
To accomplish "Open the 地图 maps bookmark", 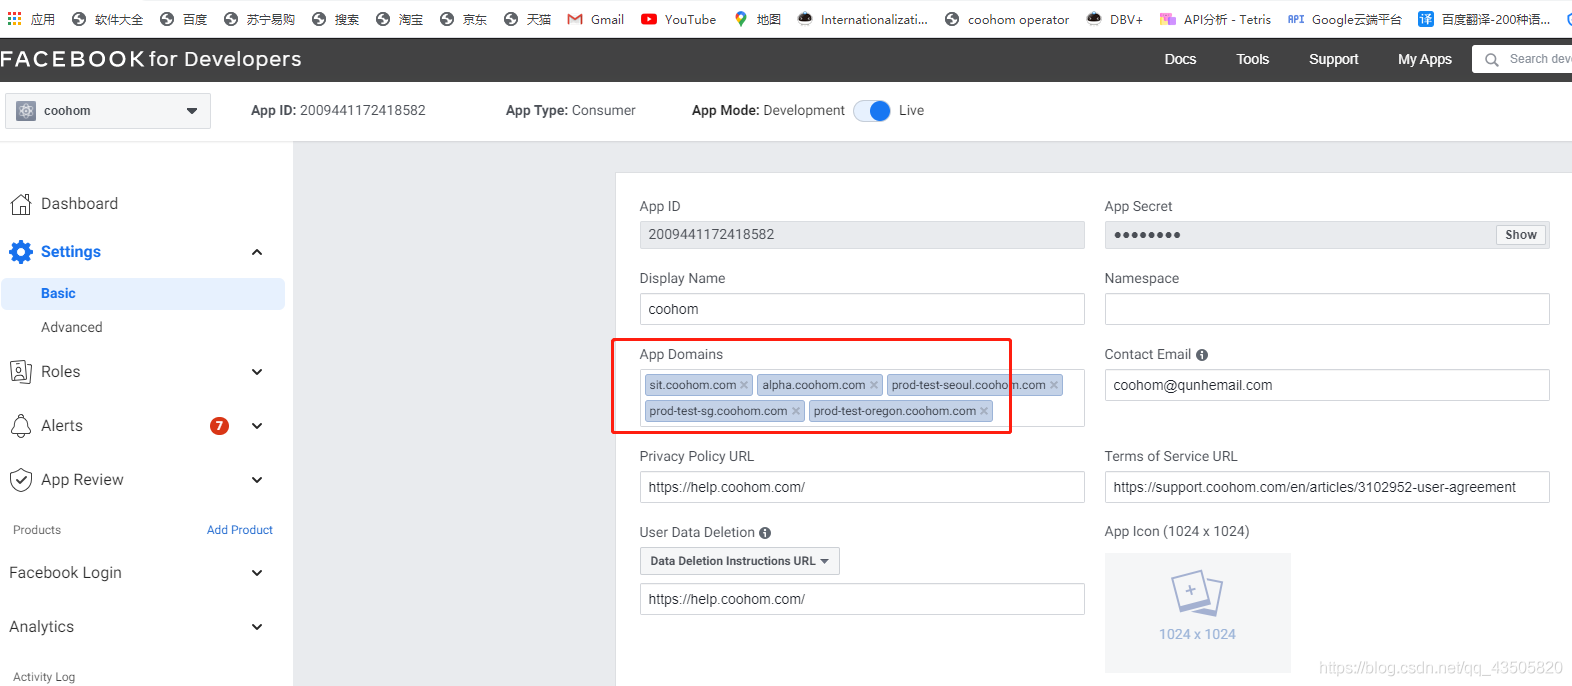I will (757, 19).
